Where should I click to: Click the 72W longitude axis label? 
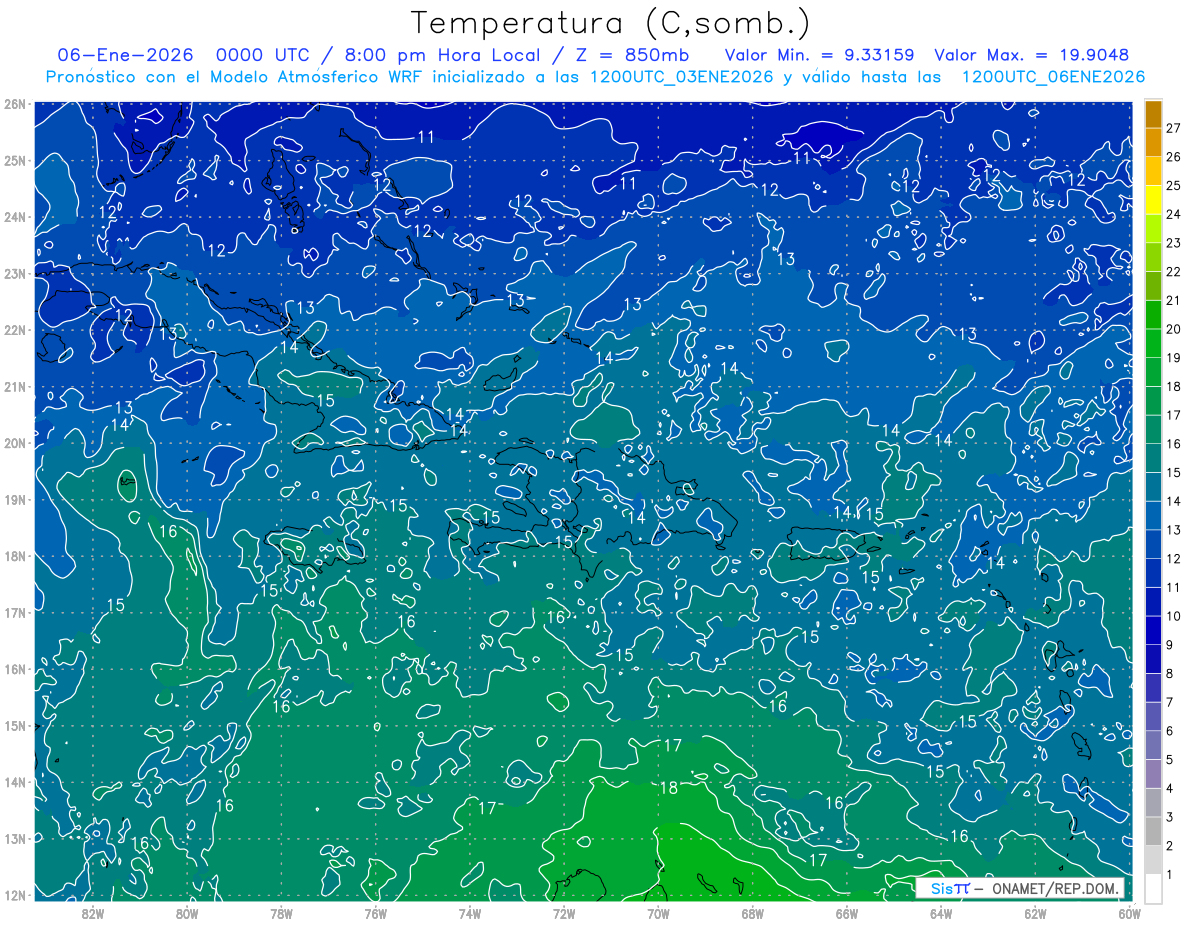(563, 912)
